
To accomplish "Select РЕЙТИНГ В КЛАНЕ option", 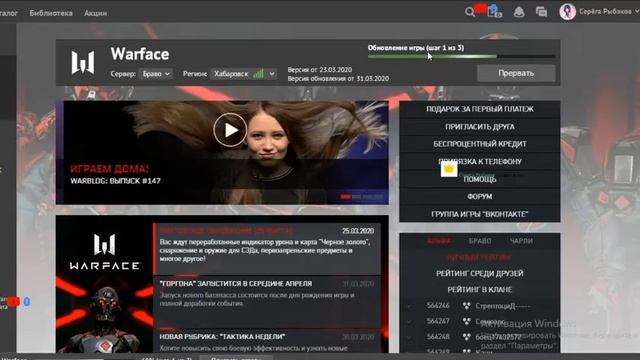I will 480,289.
